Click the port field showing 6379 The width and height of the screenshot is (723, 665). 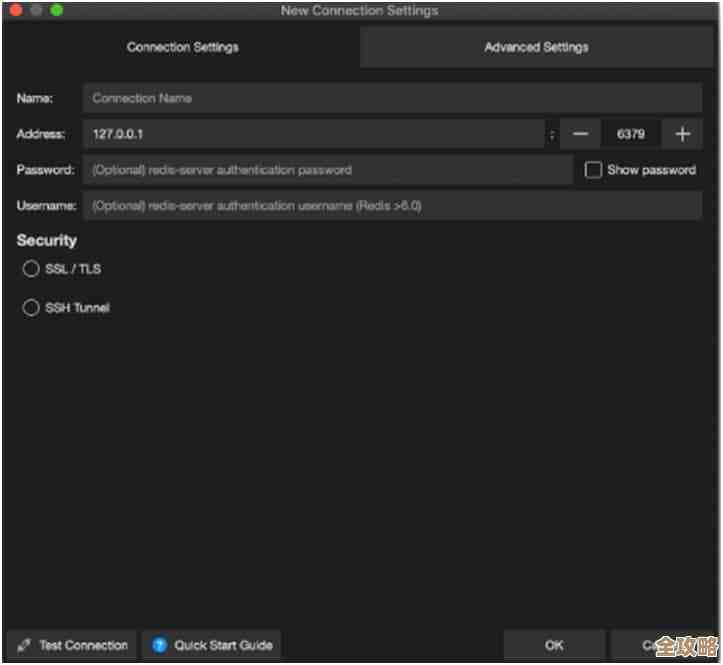(x=631, y=134)
